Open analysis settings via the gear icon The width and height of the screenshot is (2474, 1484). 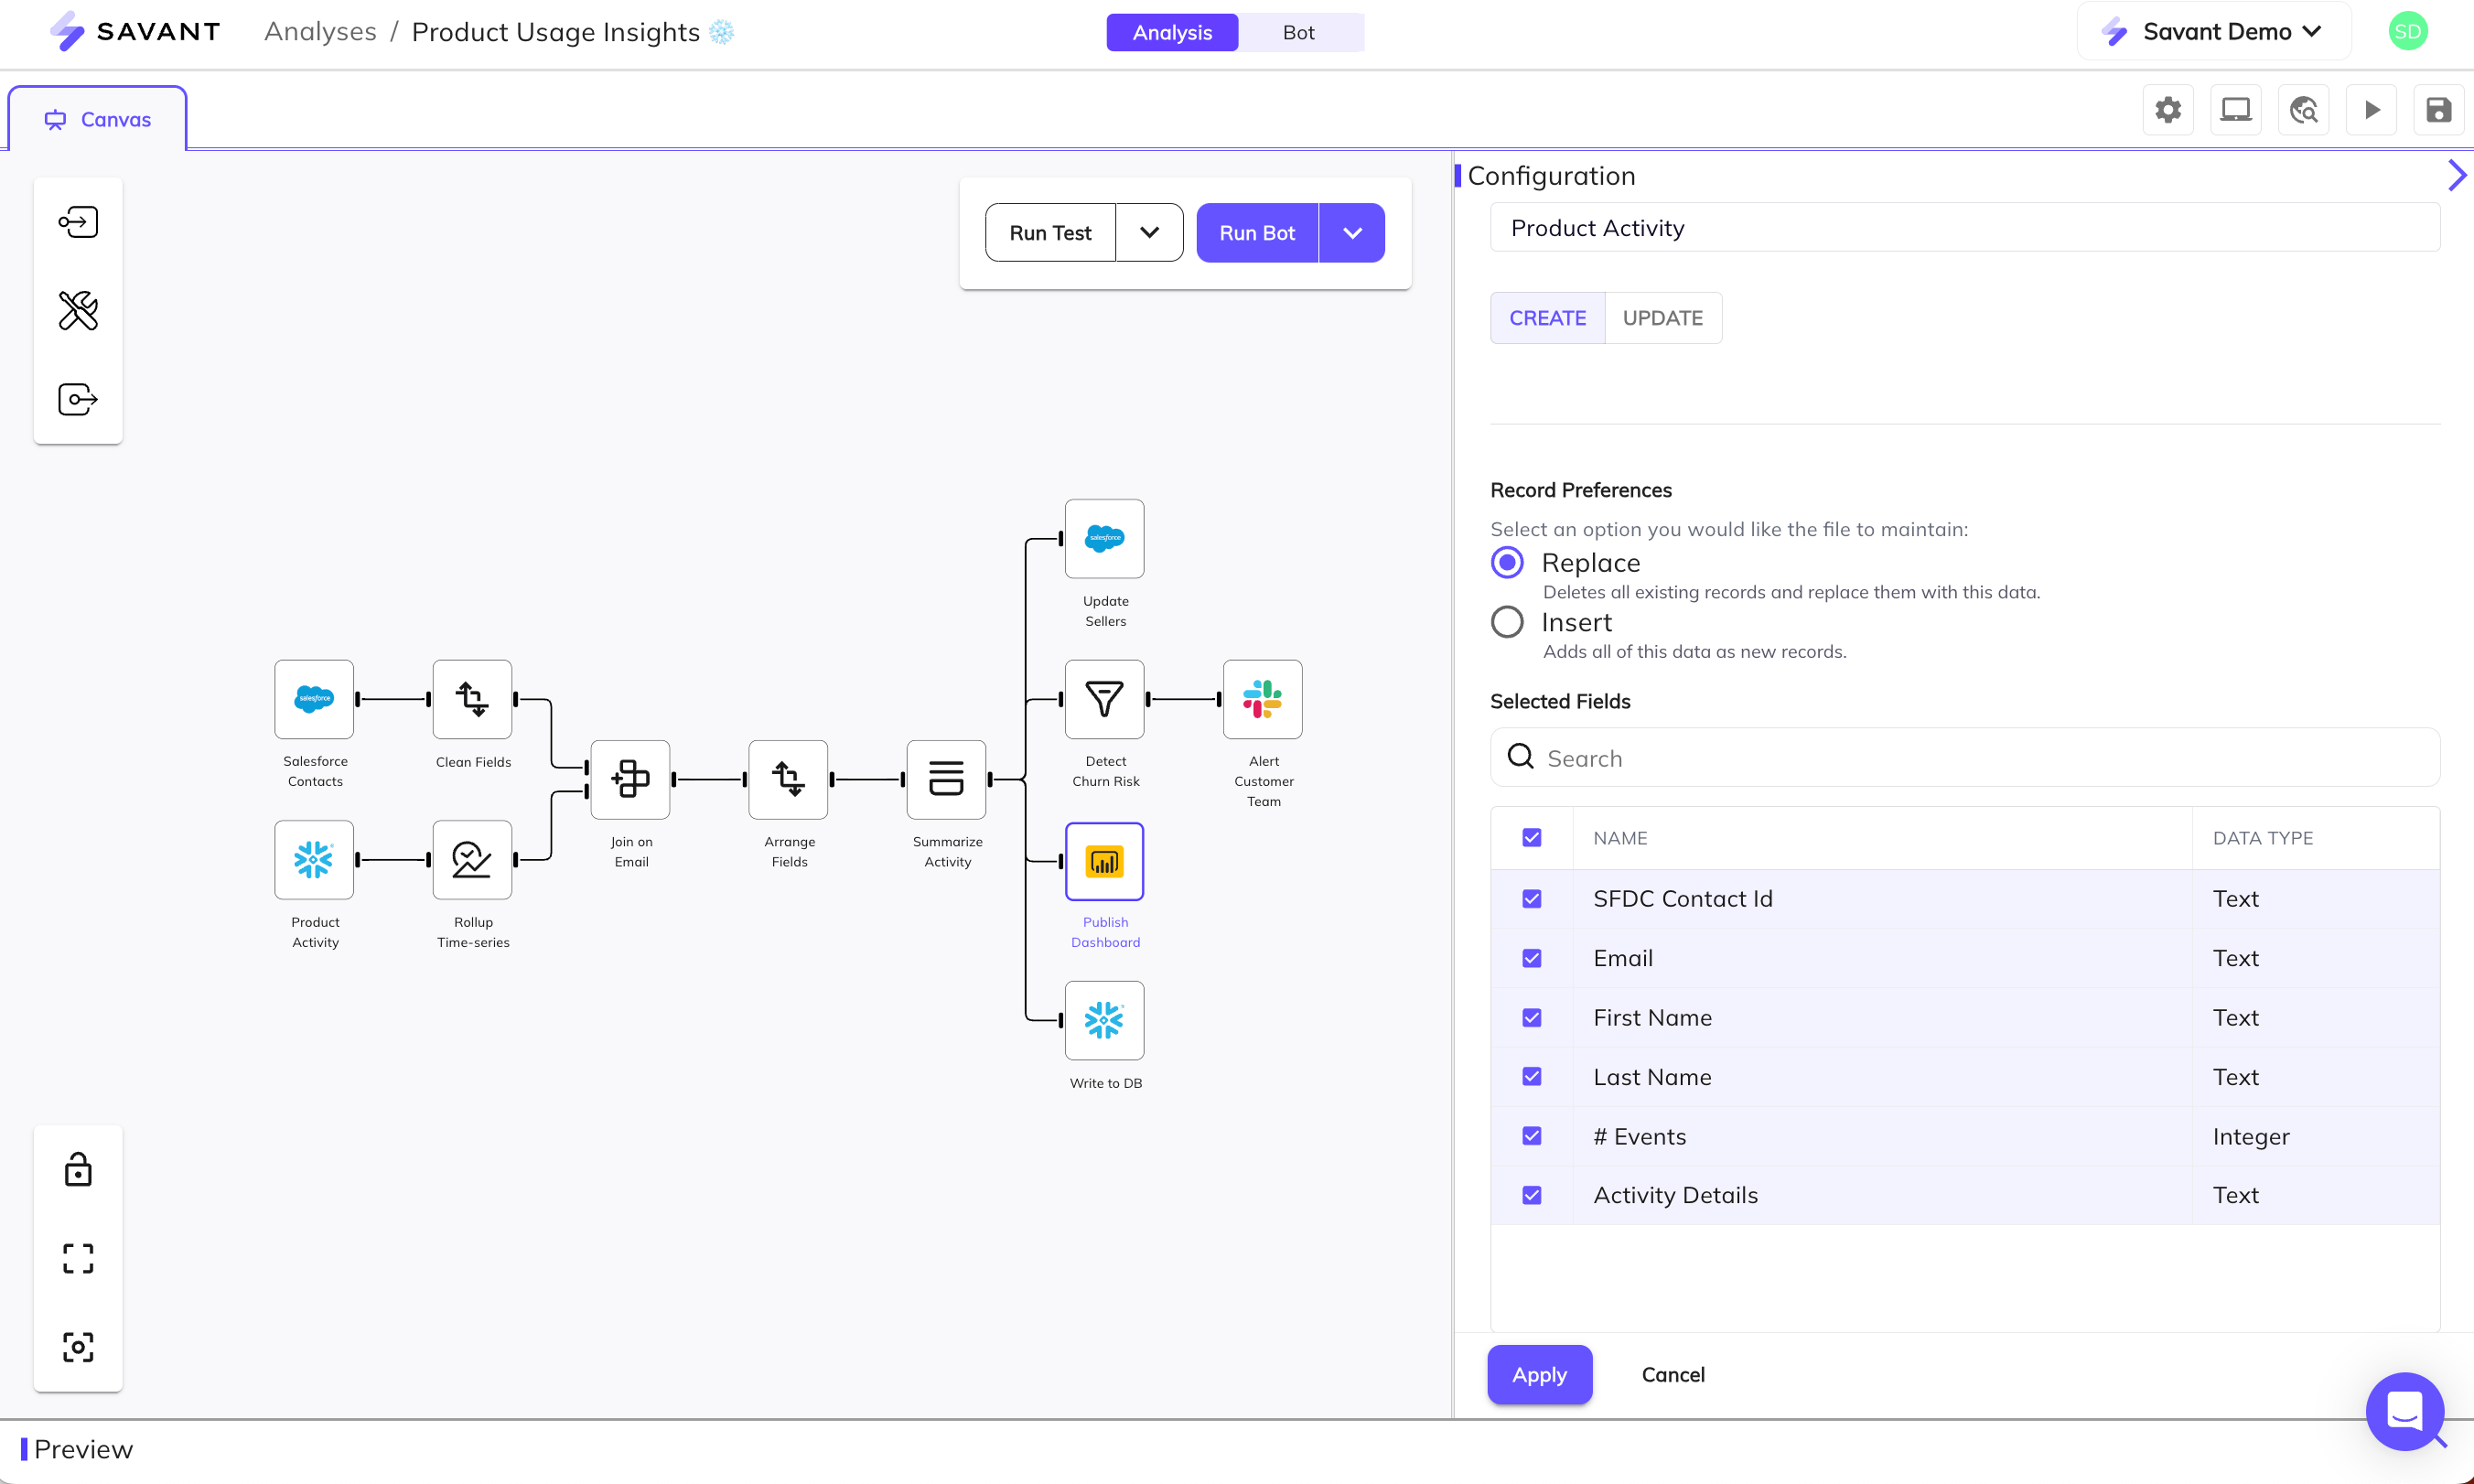(2168, 110)
